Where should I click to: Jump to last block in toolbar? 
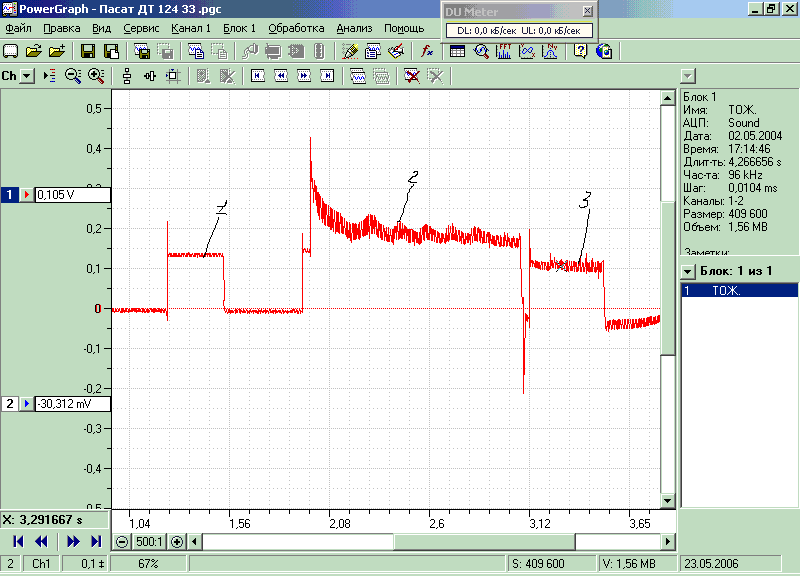[327, 76]
